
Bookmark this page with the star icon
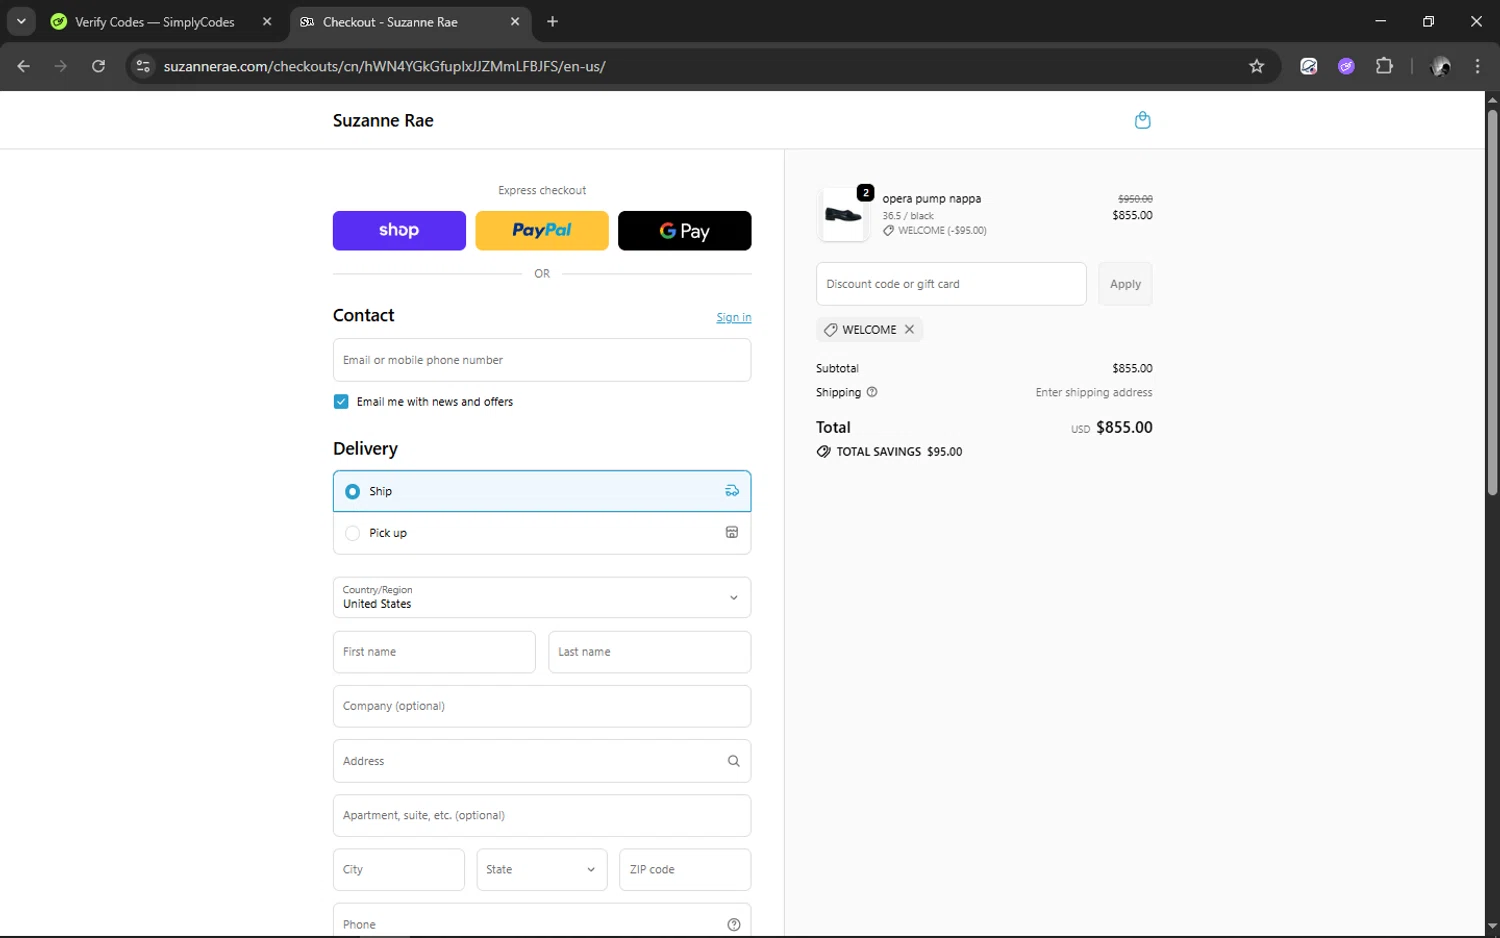[x=1257, y=66]
